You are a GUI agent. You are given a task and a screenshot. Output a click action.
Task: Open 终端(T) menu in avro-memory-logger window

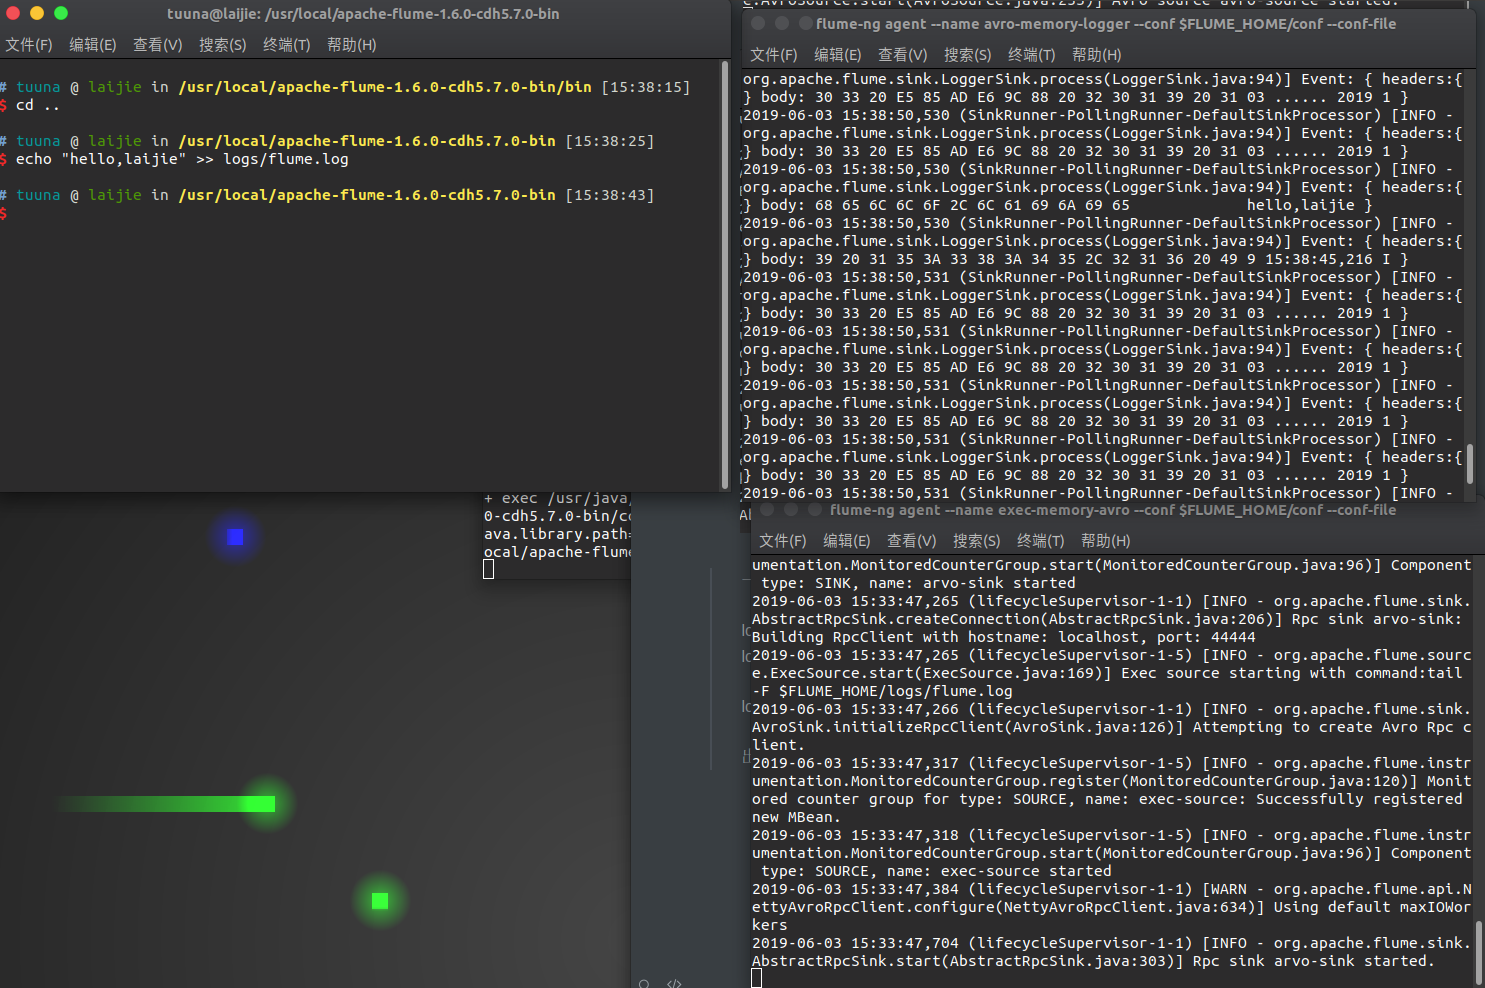pyautogui.click(x=1031, y=55)
